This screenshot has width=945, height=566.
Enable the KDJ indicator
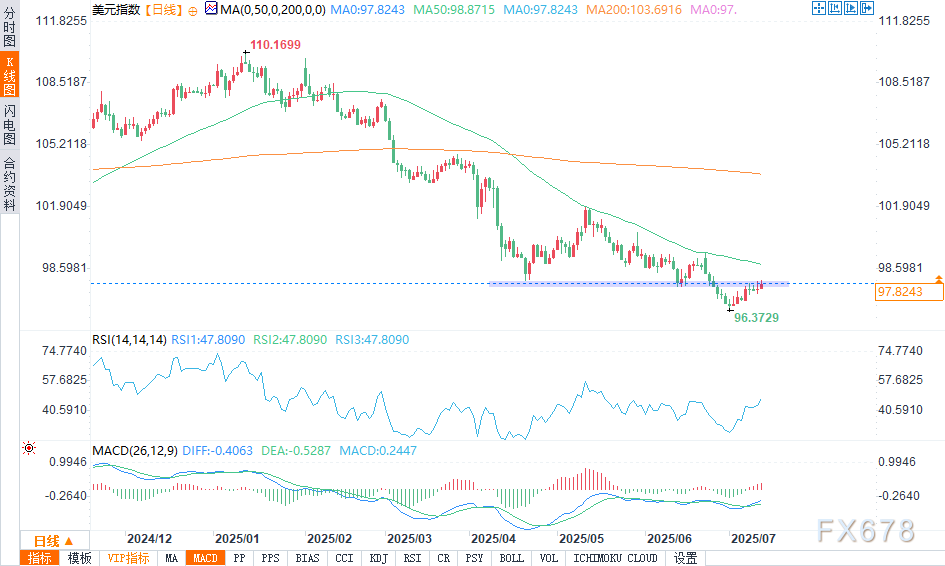[x=378, y=558]
